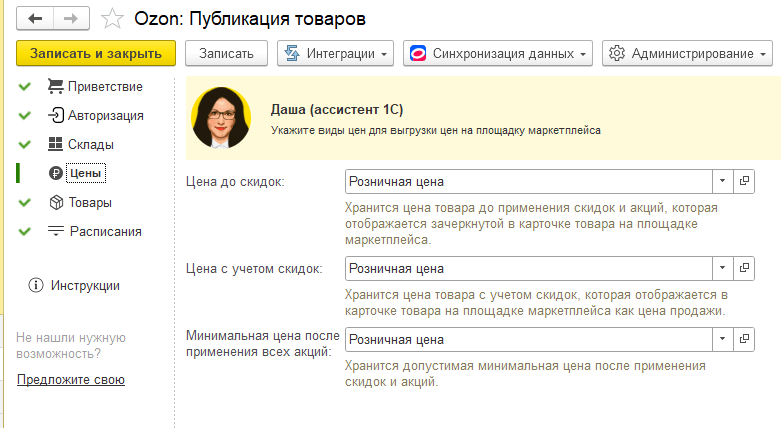Expand the Цена до скидок dropdown arrow
This screenshot has width=781, height=428.
[x=722, y=181]
